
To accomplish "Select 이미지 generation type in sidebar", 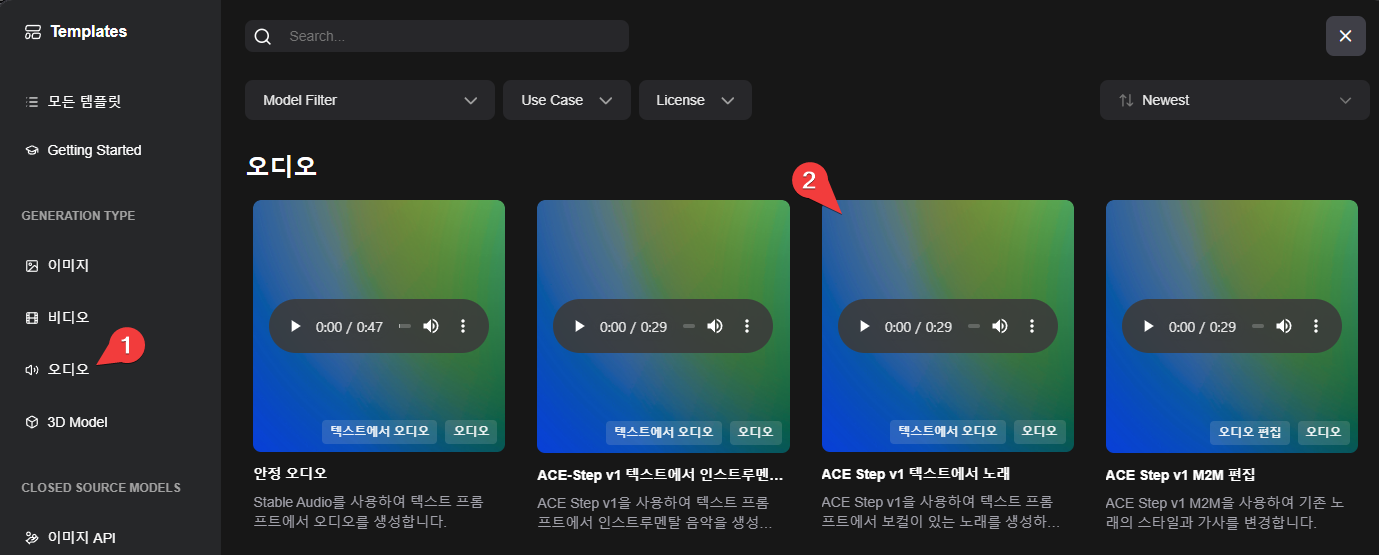I will 68,266.
